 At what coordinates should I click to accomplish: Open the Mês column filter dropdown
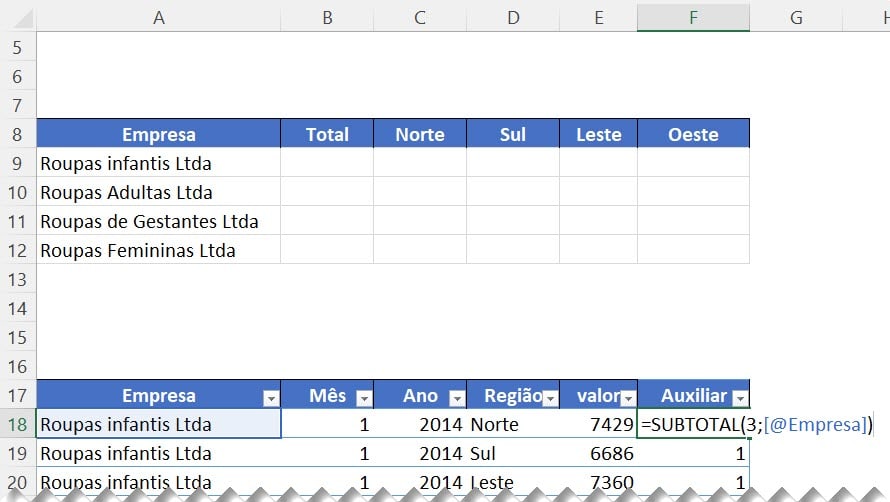(364, 398)
